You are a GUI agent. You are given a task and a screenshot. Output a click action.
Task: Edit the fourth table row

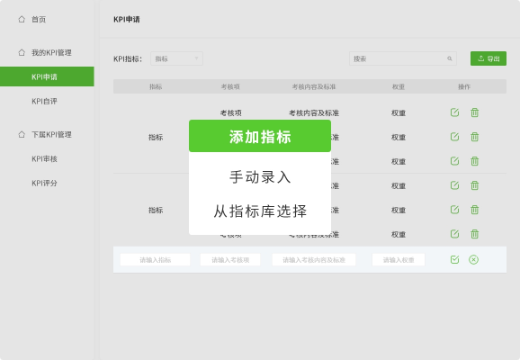pos(455,186)
